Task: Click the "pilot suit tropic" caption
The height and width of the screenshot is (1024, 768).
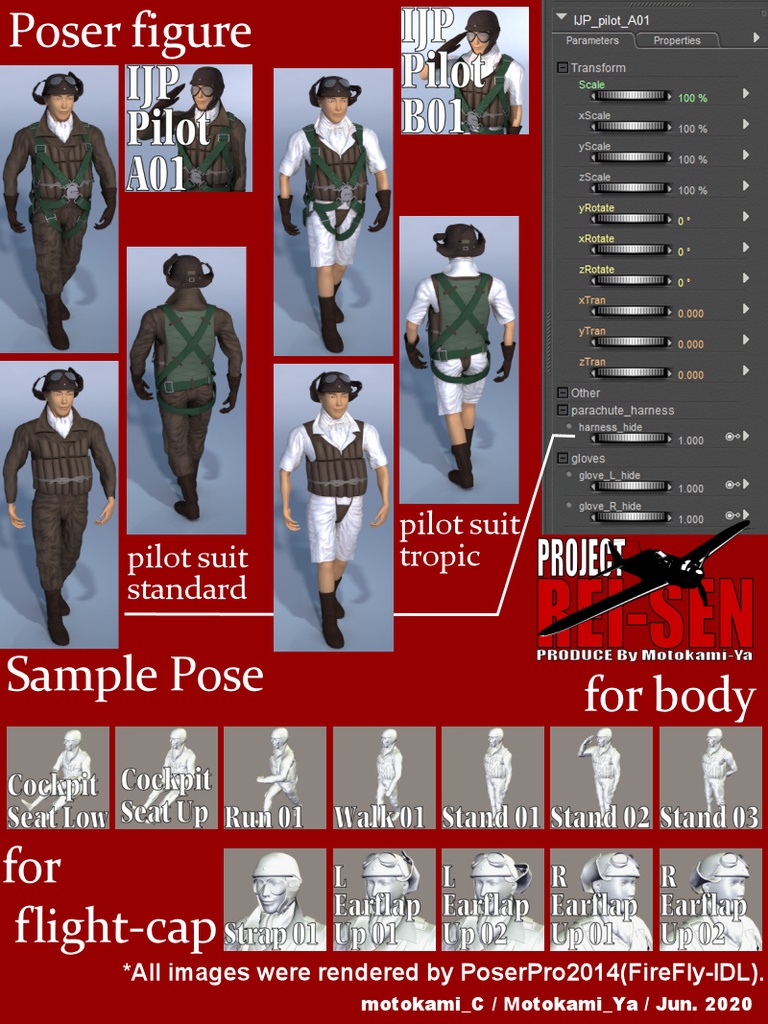Action: pos(460,541)
